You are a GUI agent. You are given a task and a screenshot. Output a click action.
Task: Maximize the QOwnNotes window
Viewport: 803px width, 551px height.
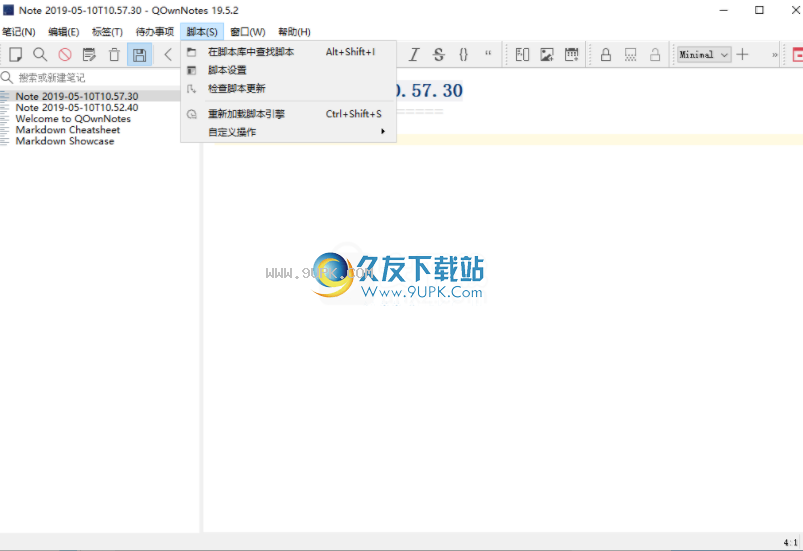tap(759, 10)
